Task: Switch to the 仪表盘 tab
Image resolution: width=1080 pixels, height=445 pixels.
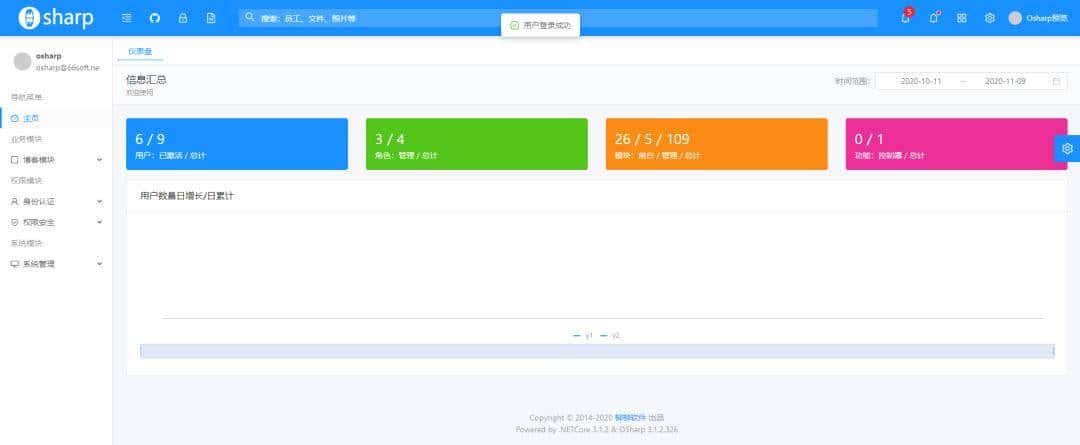Action: (140, 52)
